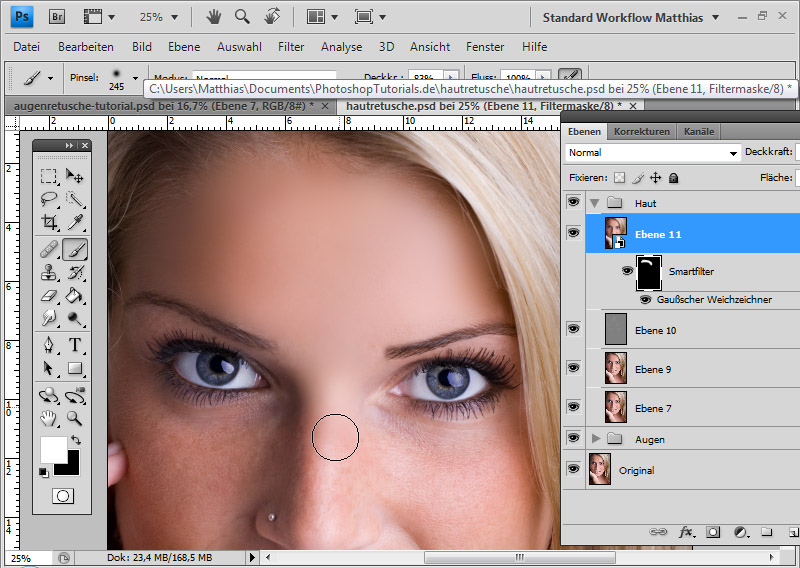Screen dimensions: 800x568
Task: Select the Crop tool
Action: click(48, 223)
